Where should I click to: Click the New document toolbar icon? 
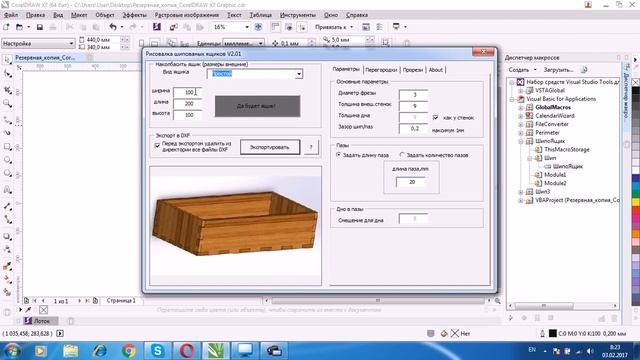(6, 27)
